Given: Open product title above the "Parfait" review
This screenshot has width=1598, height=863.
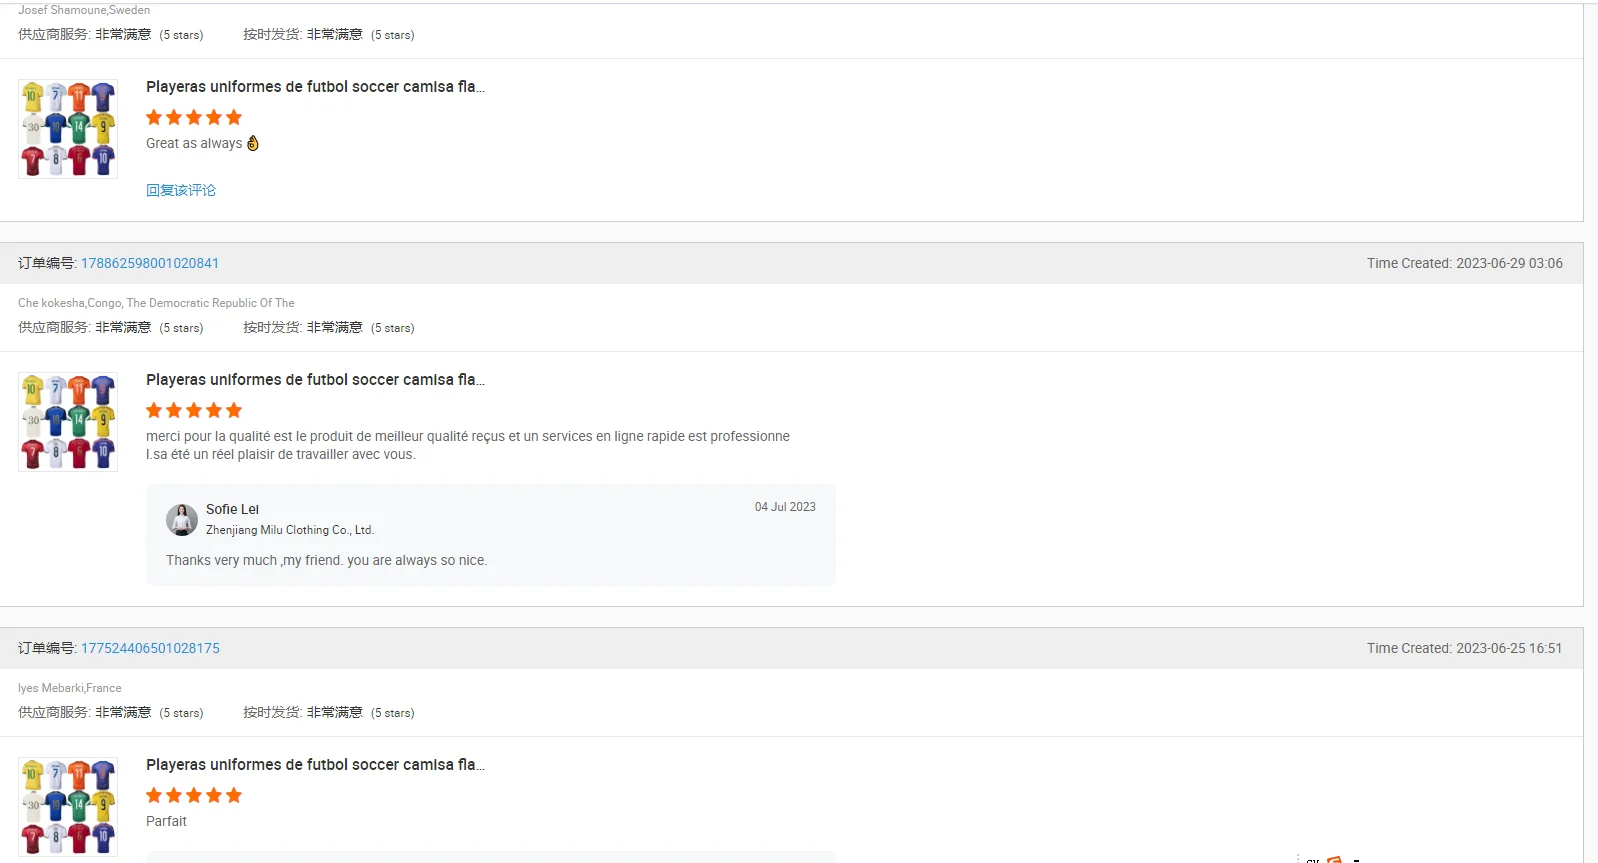Looking at the screenshot, I should [x=315, y=765].
